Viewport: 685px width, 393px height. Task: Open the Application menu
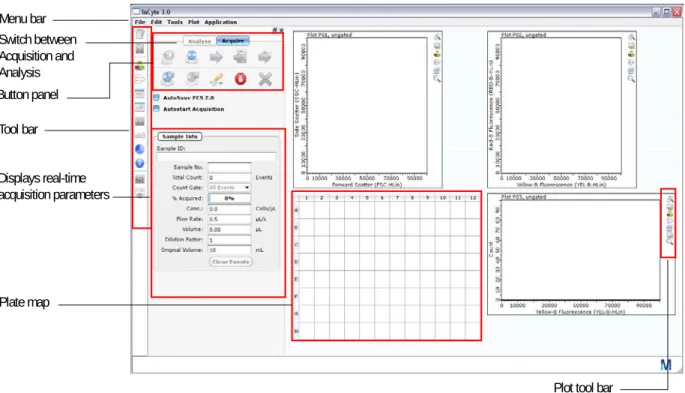point(221,22)
